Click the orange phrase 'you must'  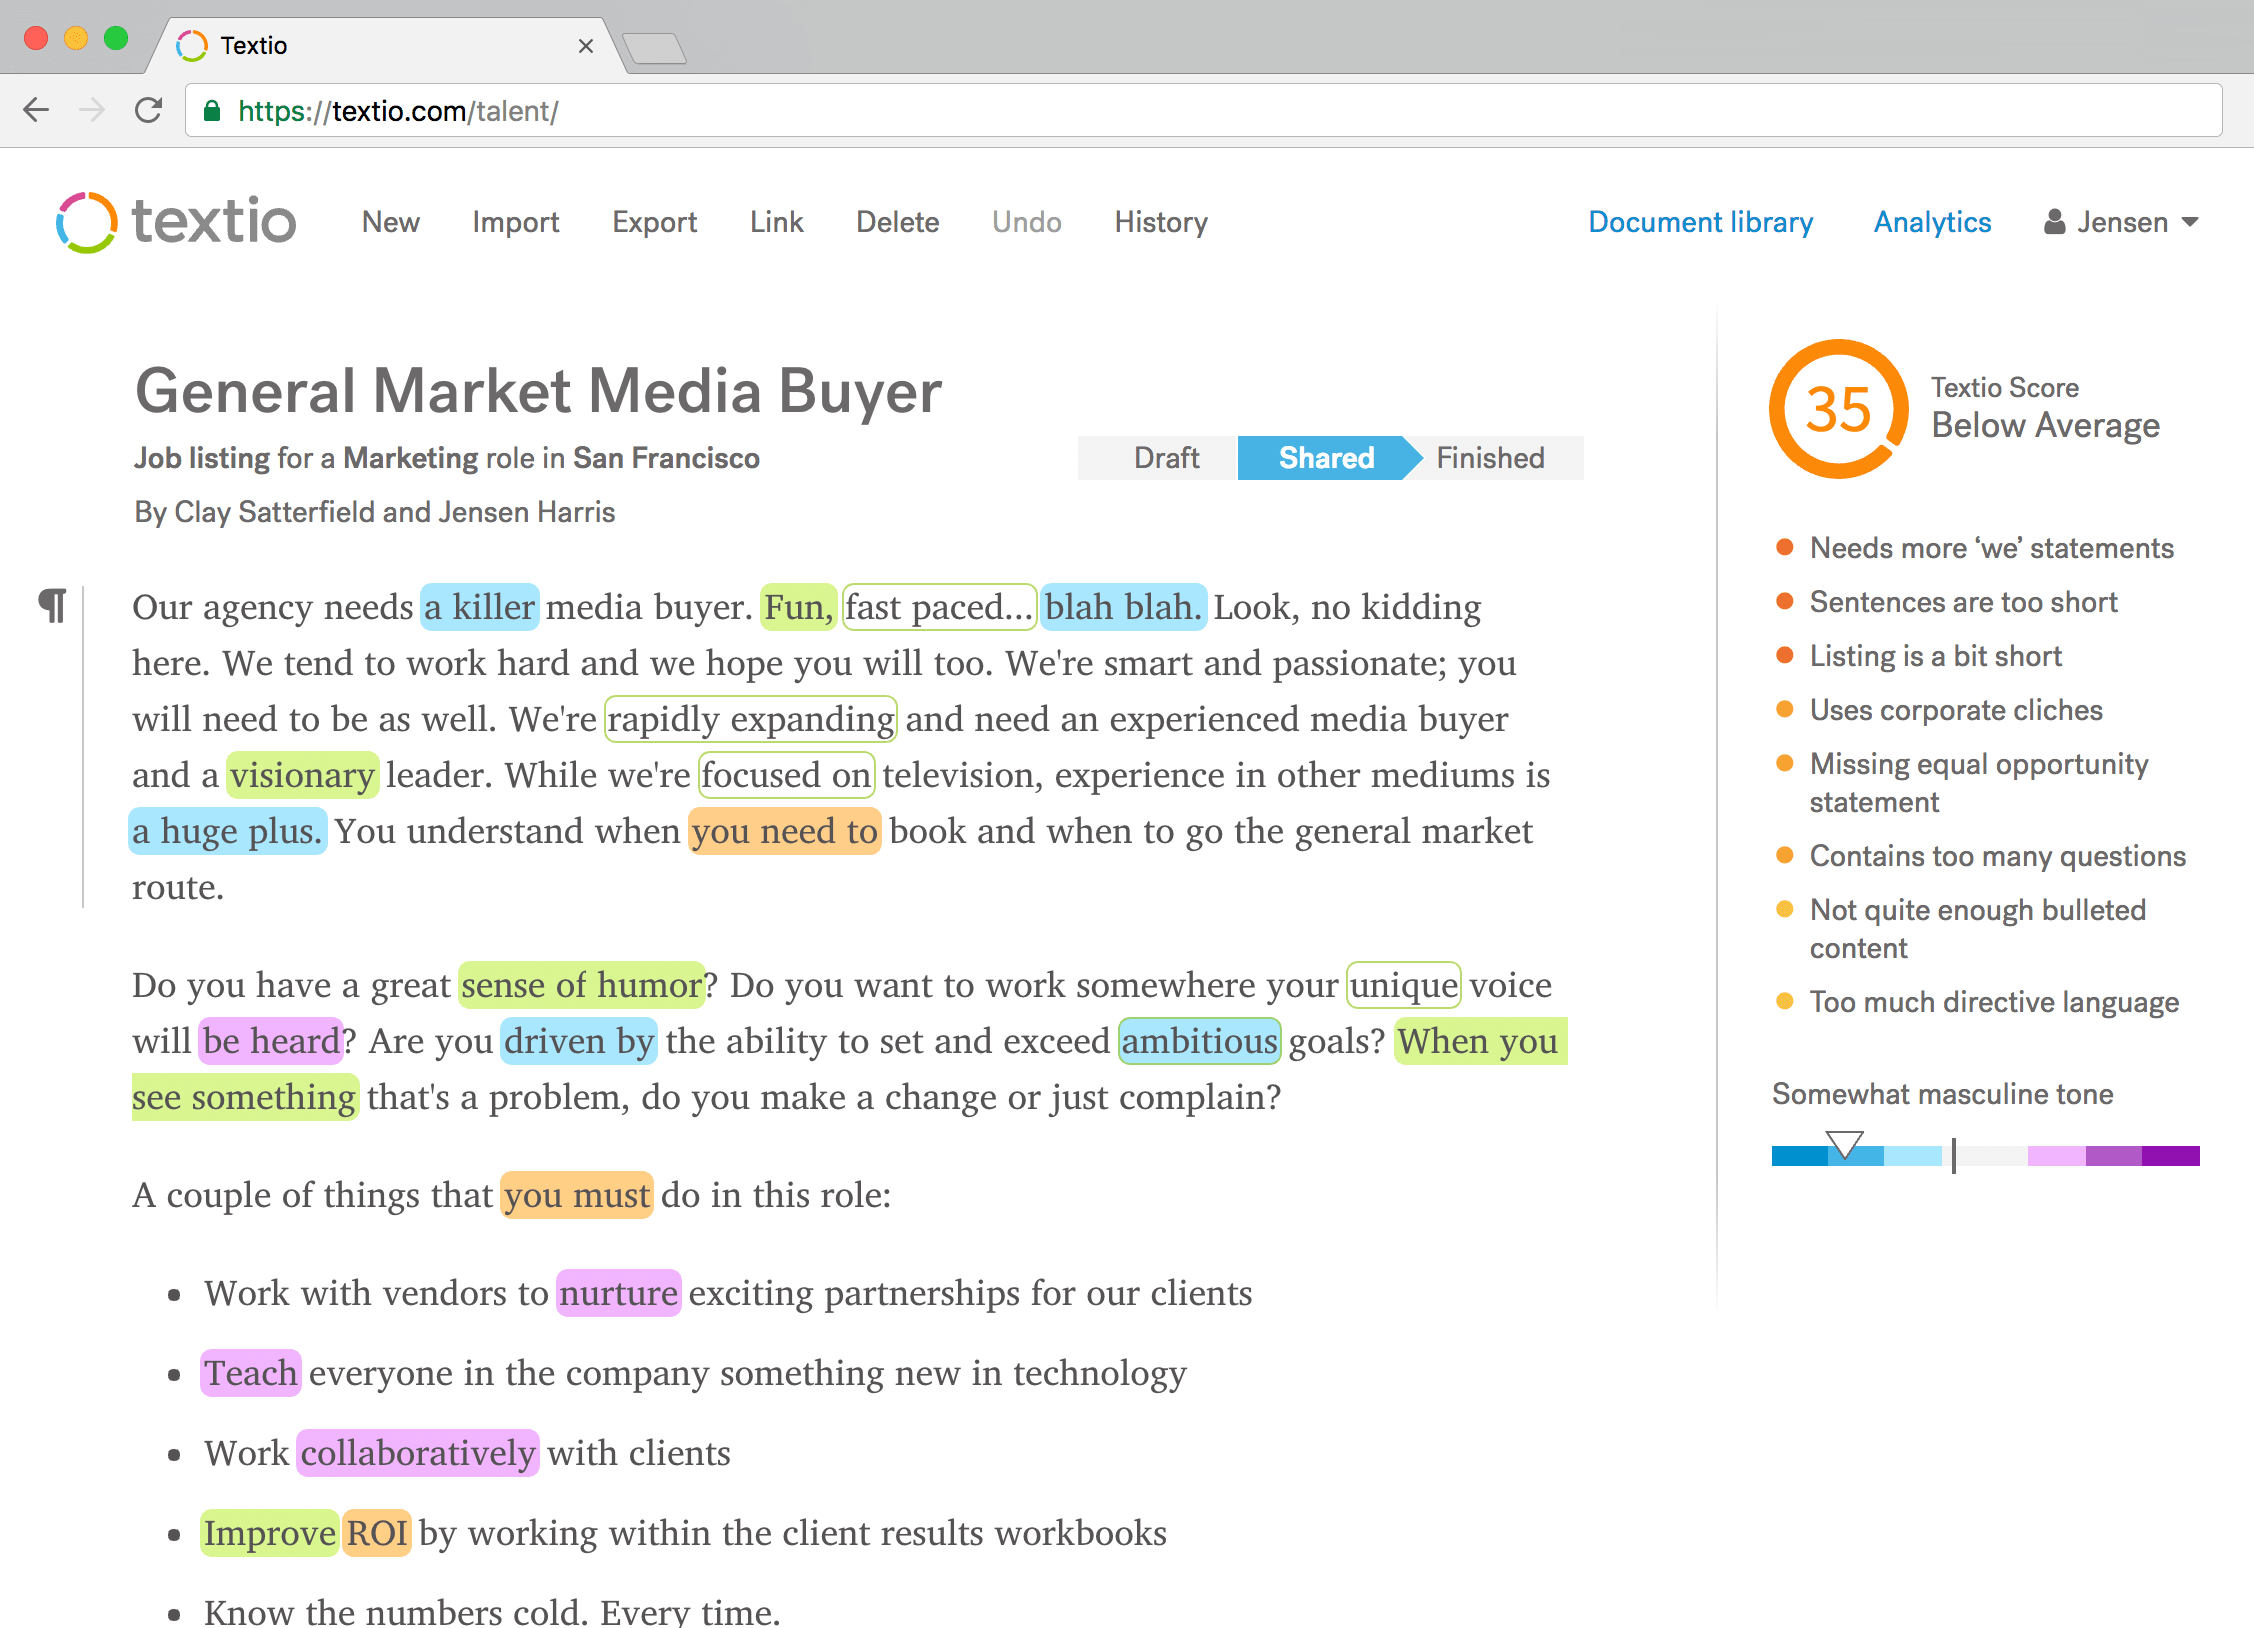(x=577, y=1195)
